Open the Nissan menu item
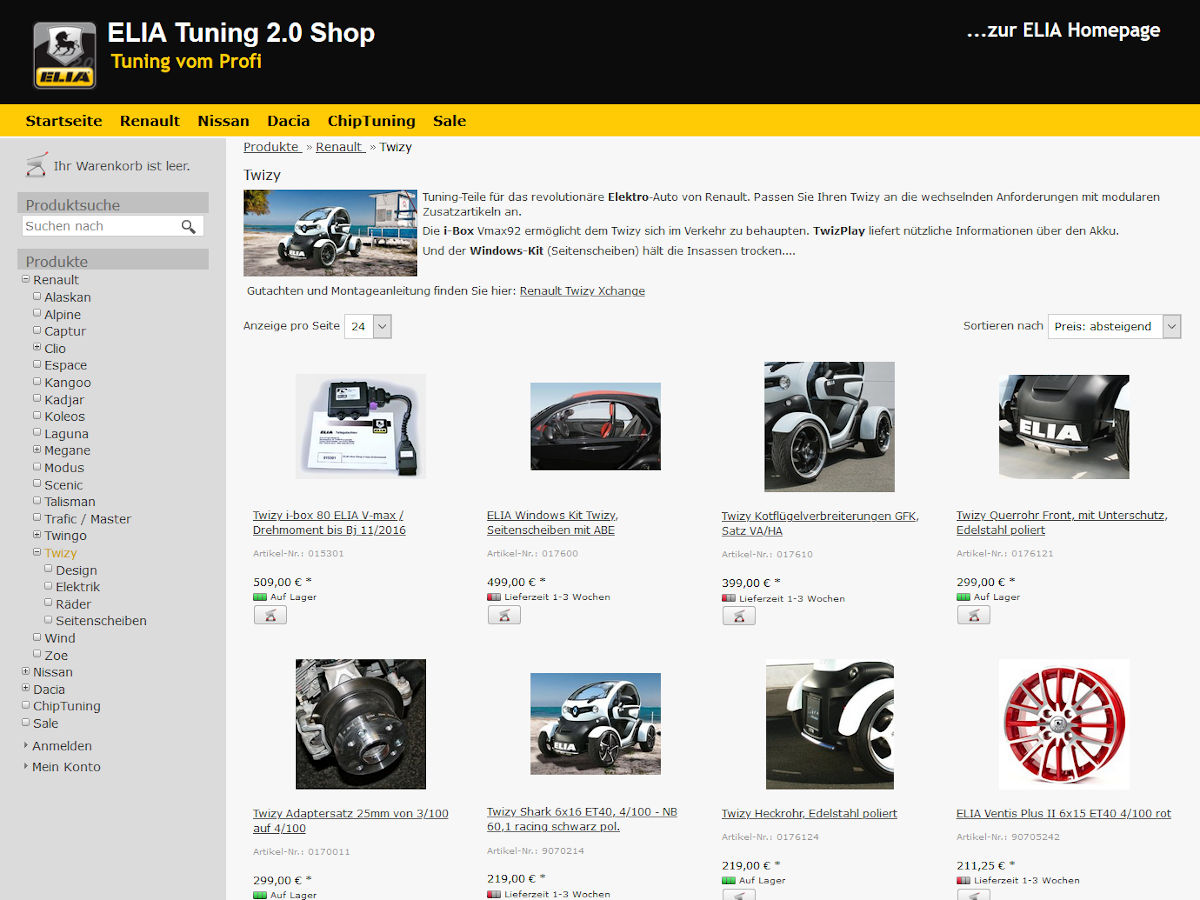The width and height of the screenshot is (1200, 900). [x=223, y=121]
